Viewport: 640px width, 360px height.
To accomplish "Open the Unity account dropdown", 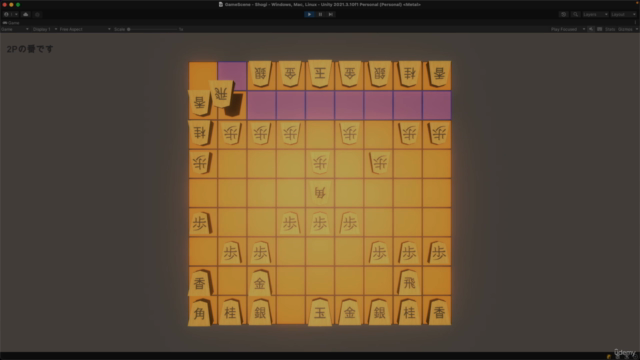I will pos(11,14).
